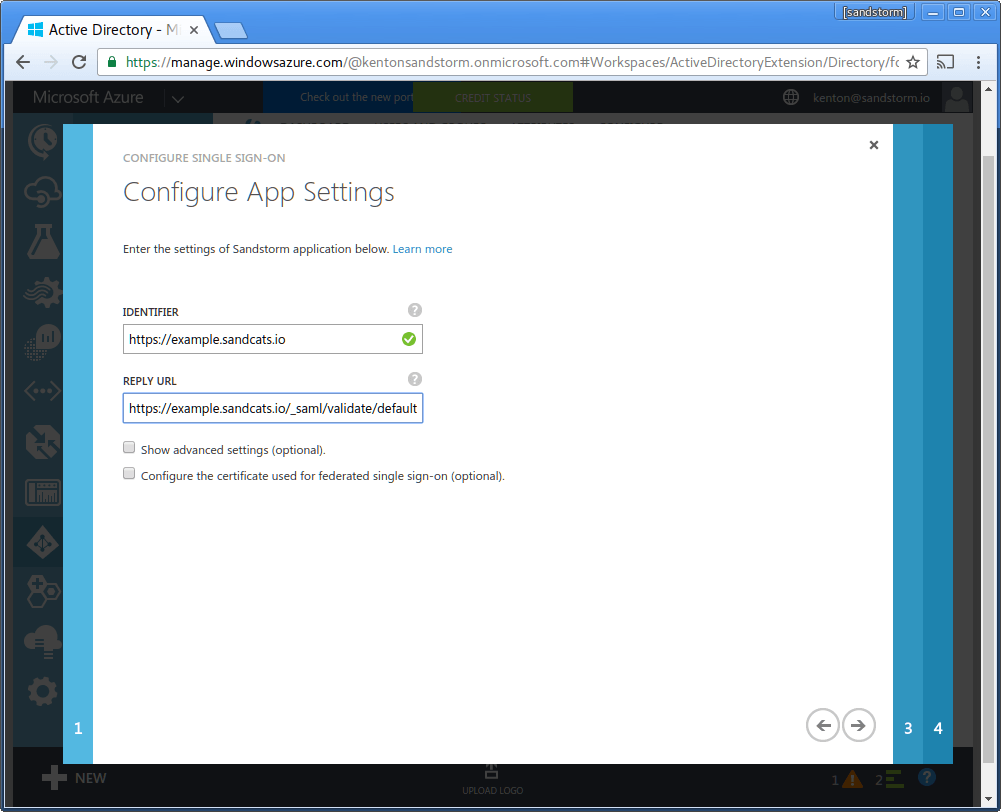1001x812 pixels.
Task: Click the browser forward arrow
Action: (50, 62)
